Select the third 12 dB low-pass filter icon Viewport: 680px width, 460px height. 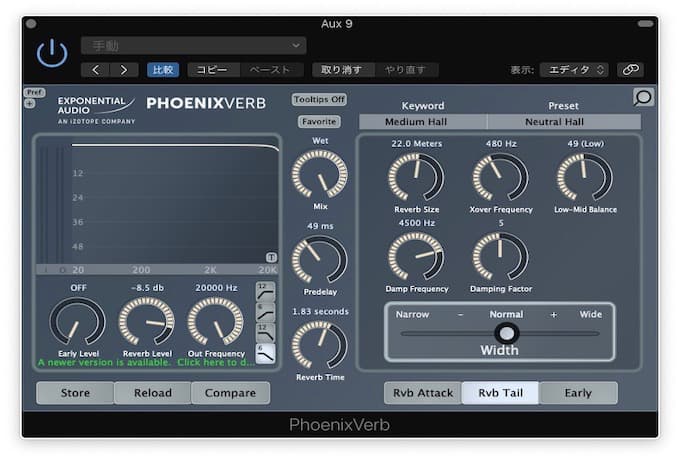tap(265, 333)
